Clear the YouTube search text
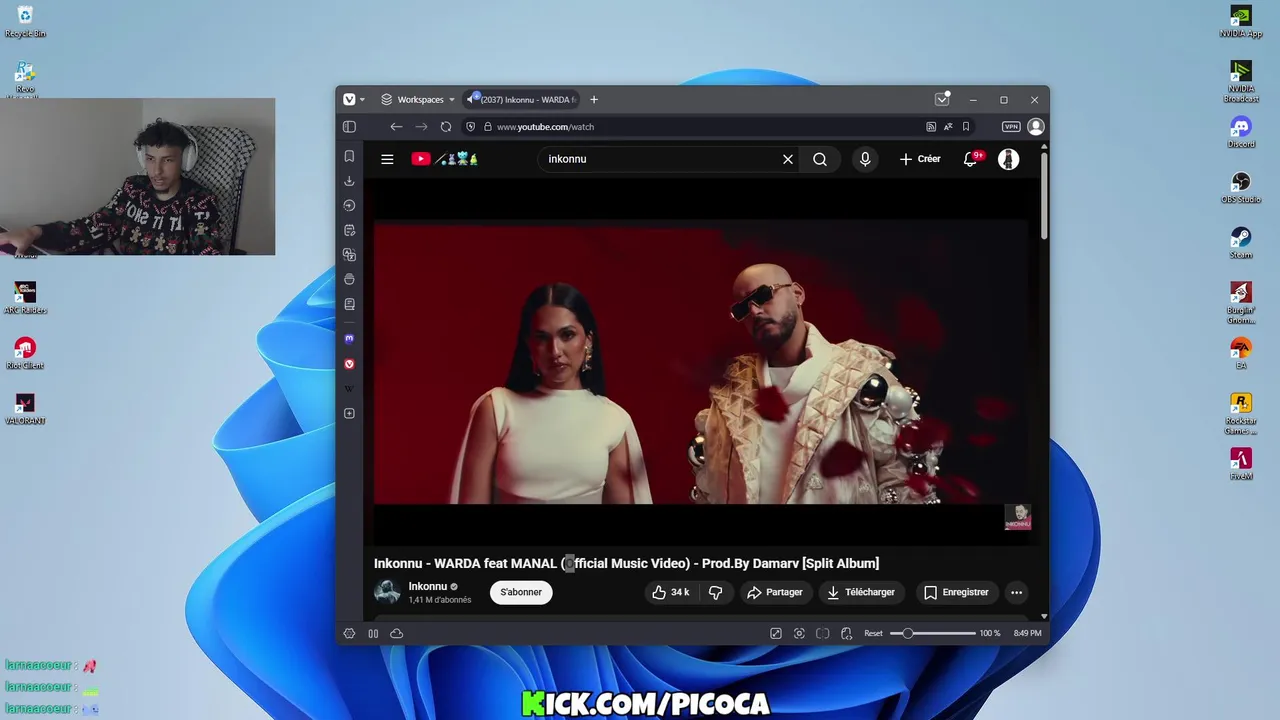The image size is (1280, 720). pos(788,159)
